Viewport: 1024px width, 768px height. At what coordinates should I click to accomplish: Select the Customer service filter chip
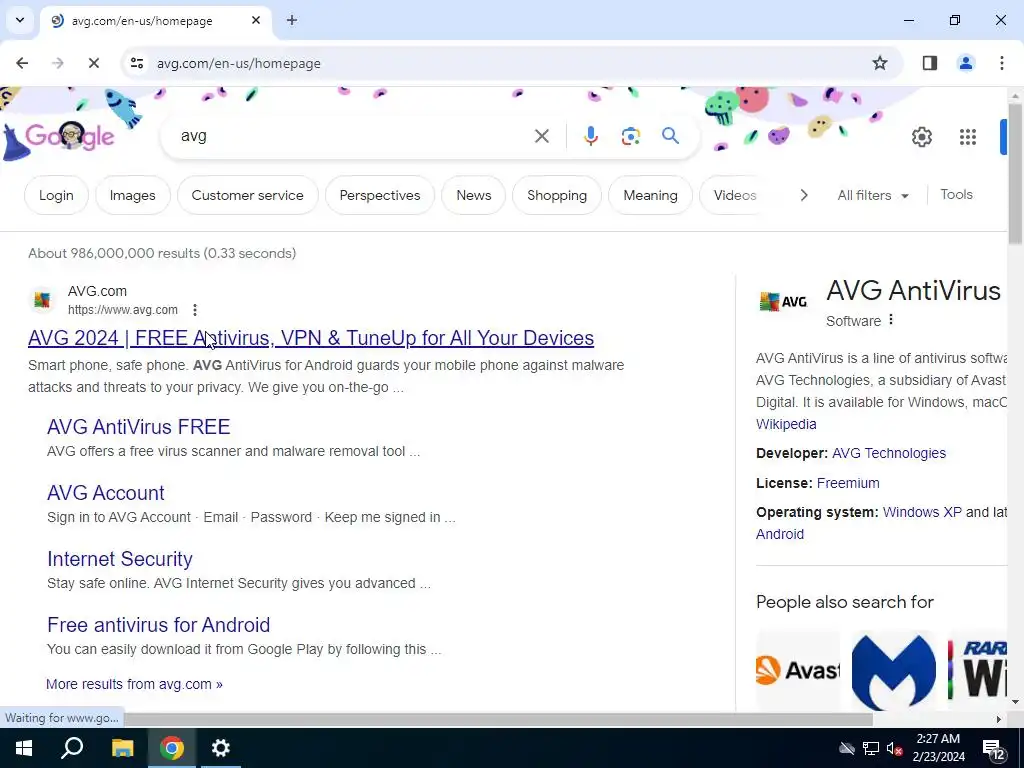point(248,195)
